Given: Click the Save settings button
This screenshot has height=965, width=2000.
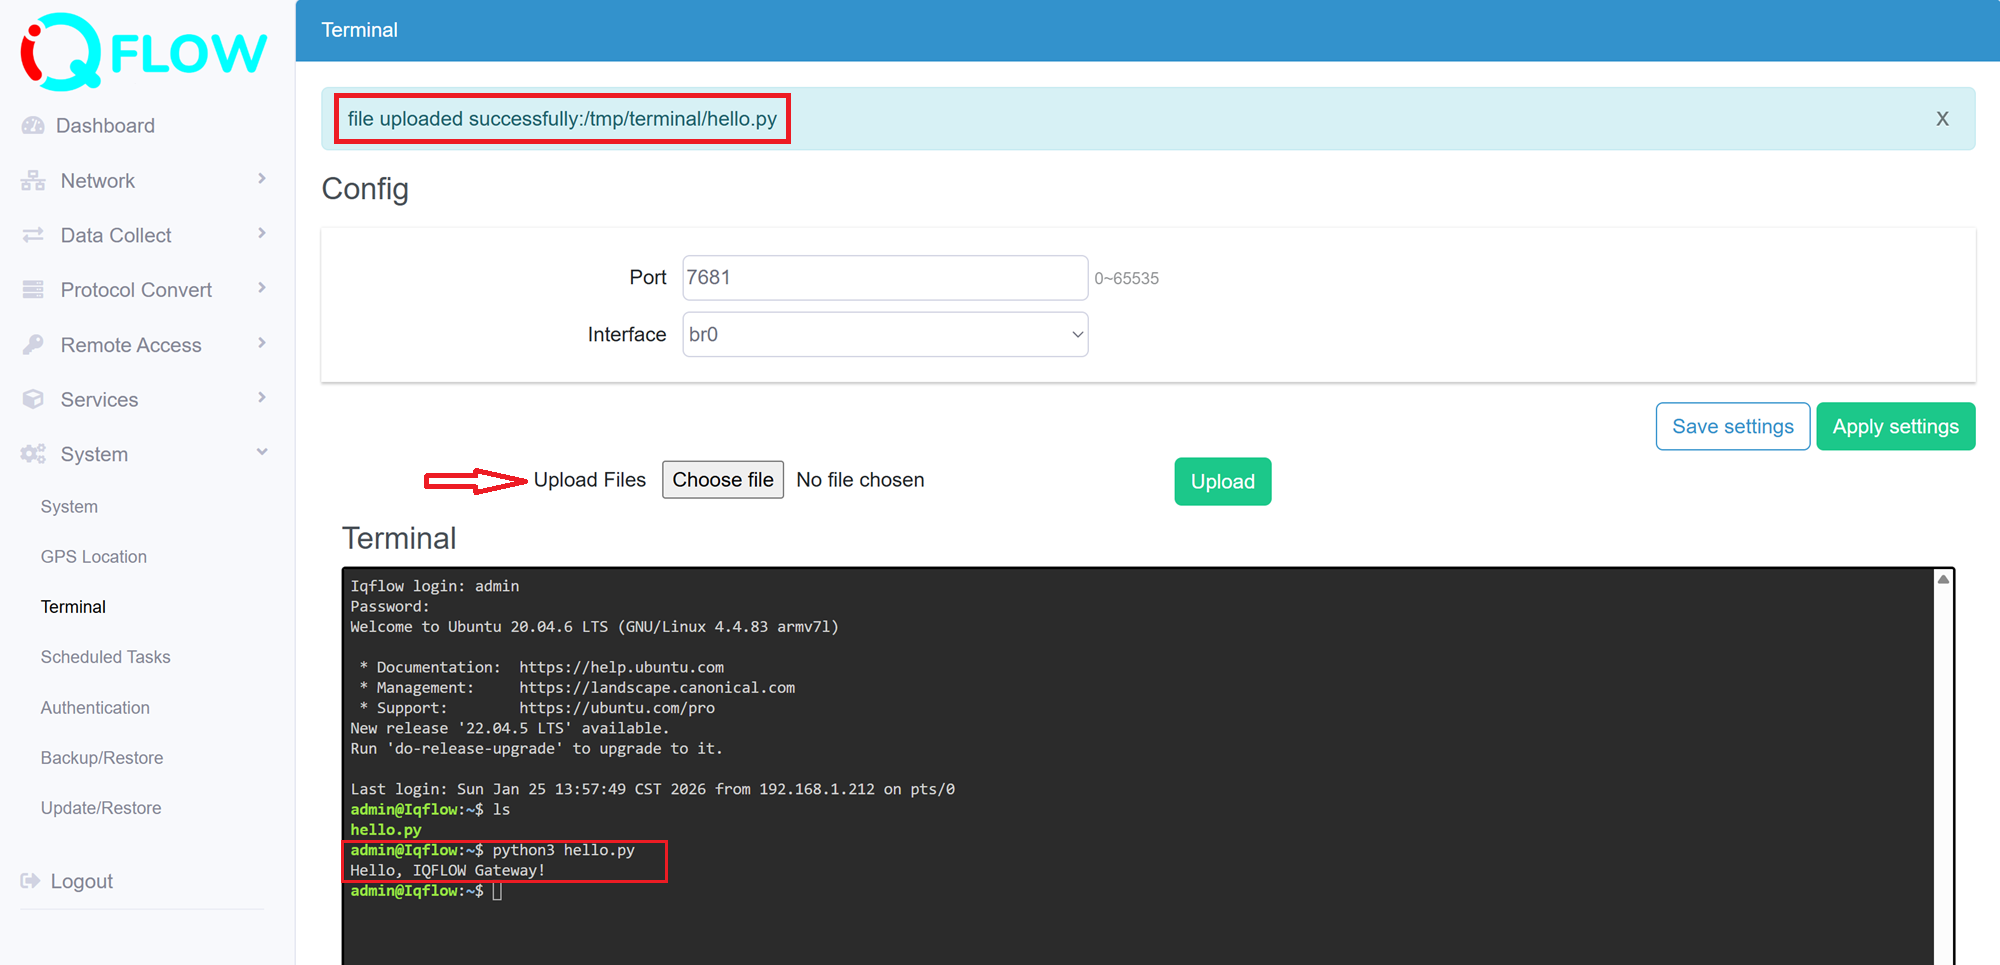Looking at the screenshot, I should (1732, 427).
